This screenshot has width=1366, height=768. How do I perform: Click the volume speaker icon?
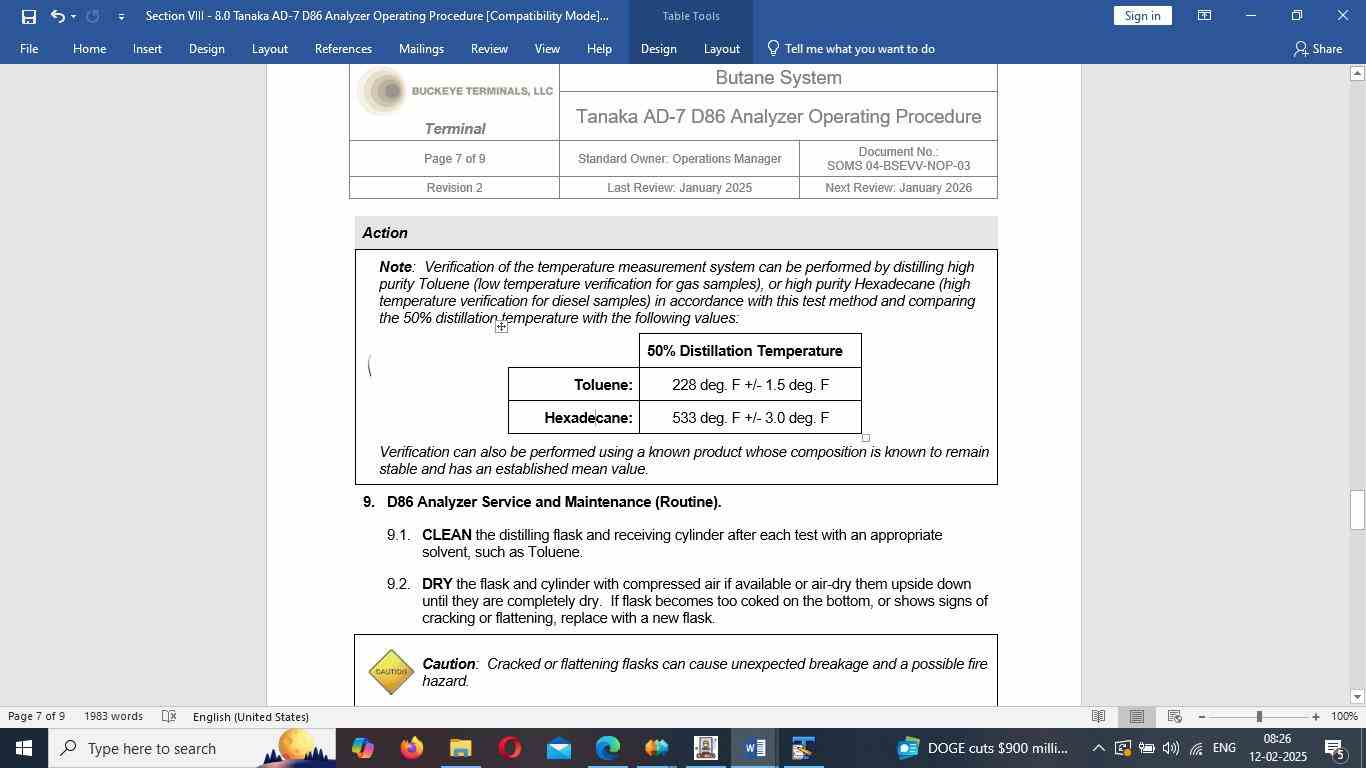pyautogui.click(x=1171, y=748)
